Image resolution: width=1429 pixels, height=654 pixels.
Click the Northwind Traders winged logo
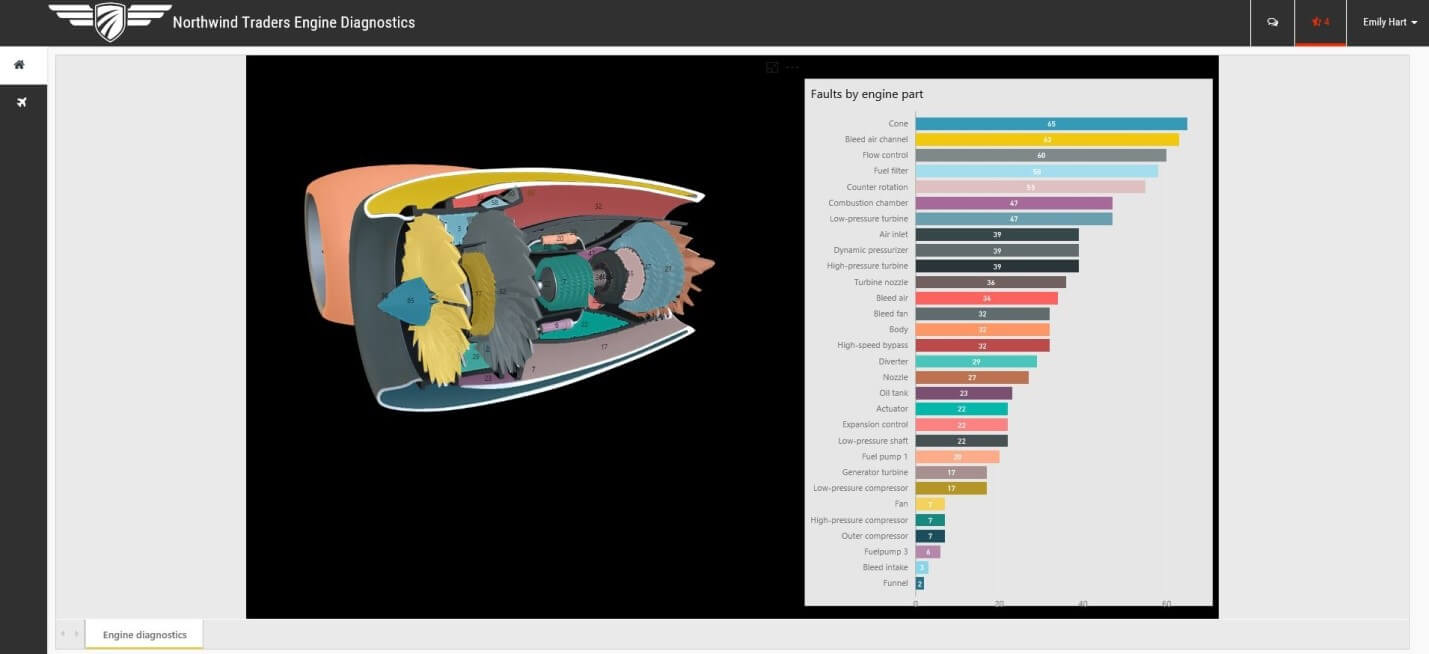coord(110,20)
